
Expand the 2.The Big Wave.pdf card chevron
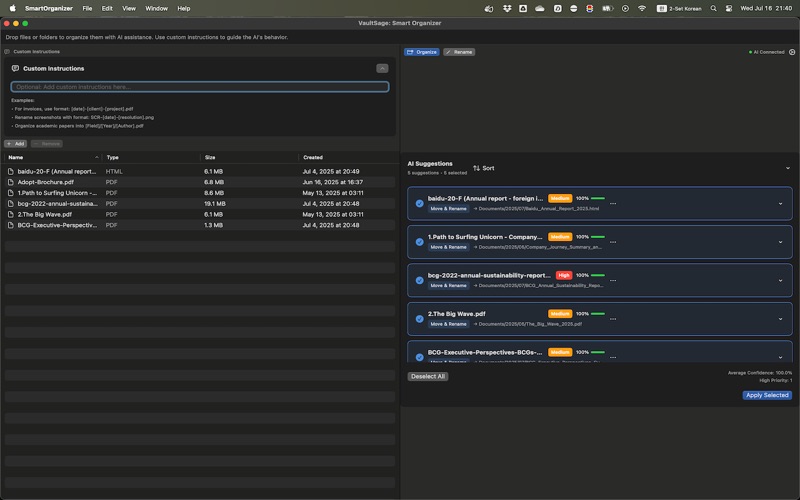(x=780, y=319)
